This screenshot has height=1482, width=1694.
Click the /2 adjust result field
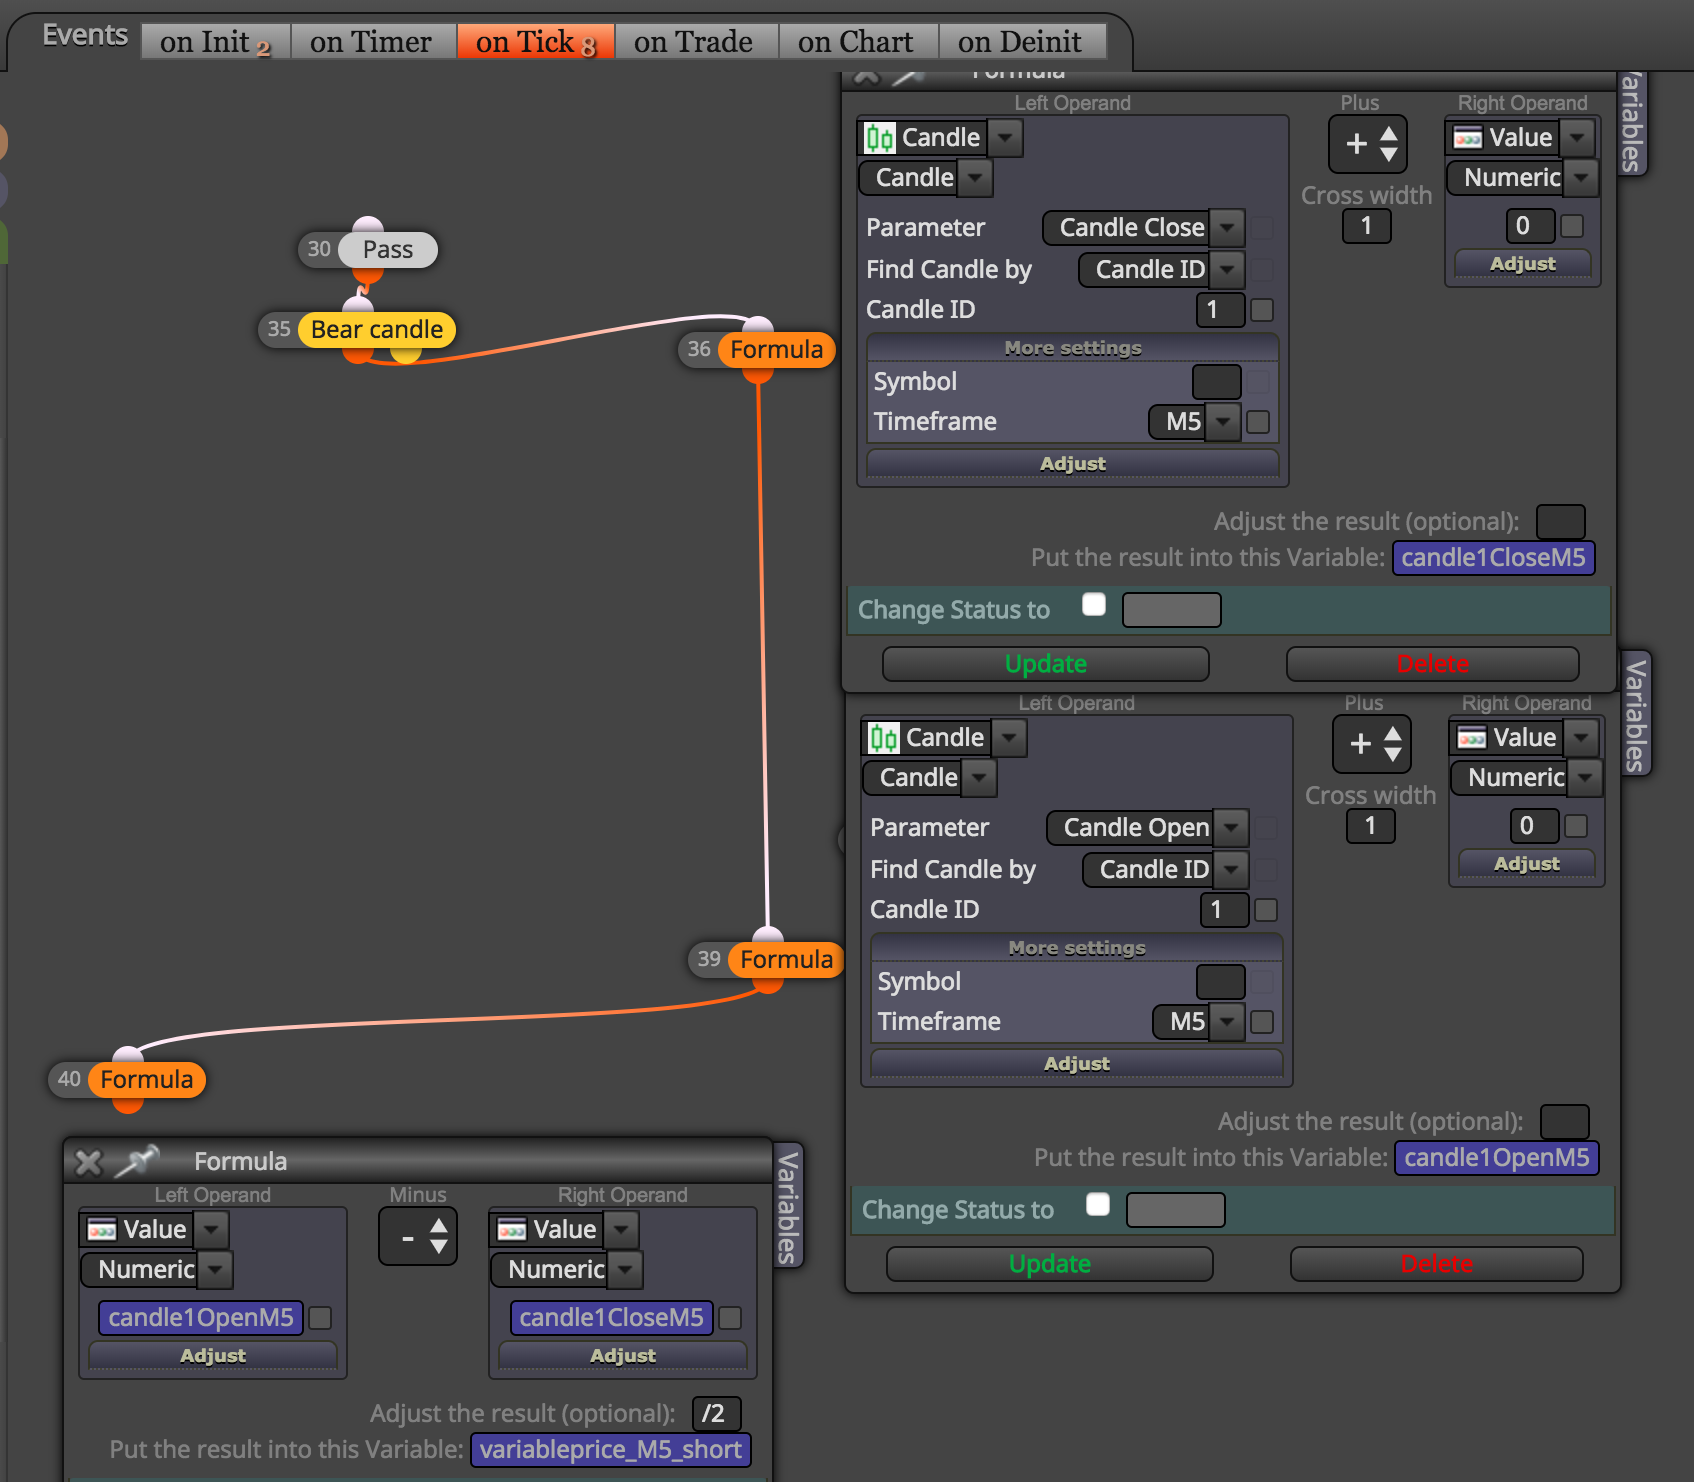click(x=717, y=1414)
